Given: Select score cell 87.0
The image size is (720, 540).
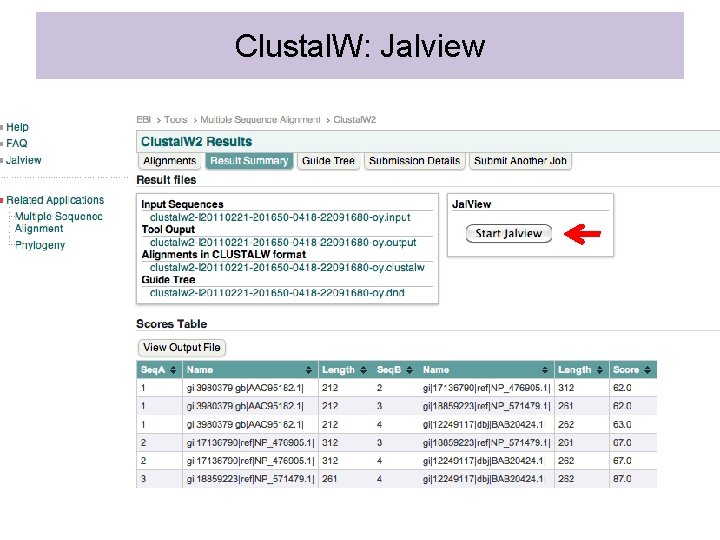Looking at the screenshot, I should pos(622,478).
